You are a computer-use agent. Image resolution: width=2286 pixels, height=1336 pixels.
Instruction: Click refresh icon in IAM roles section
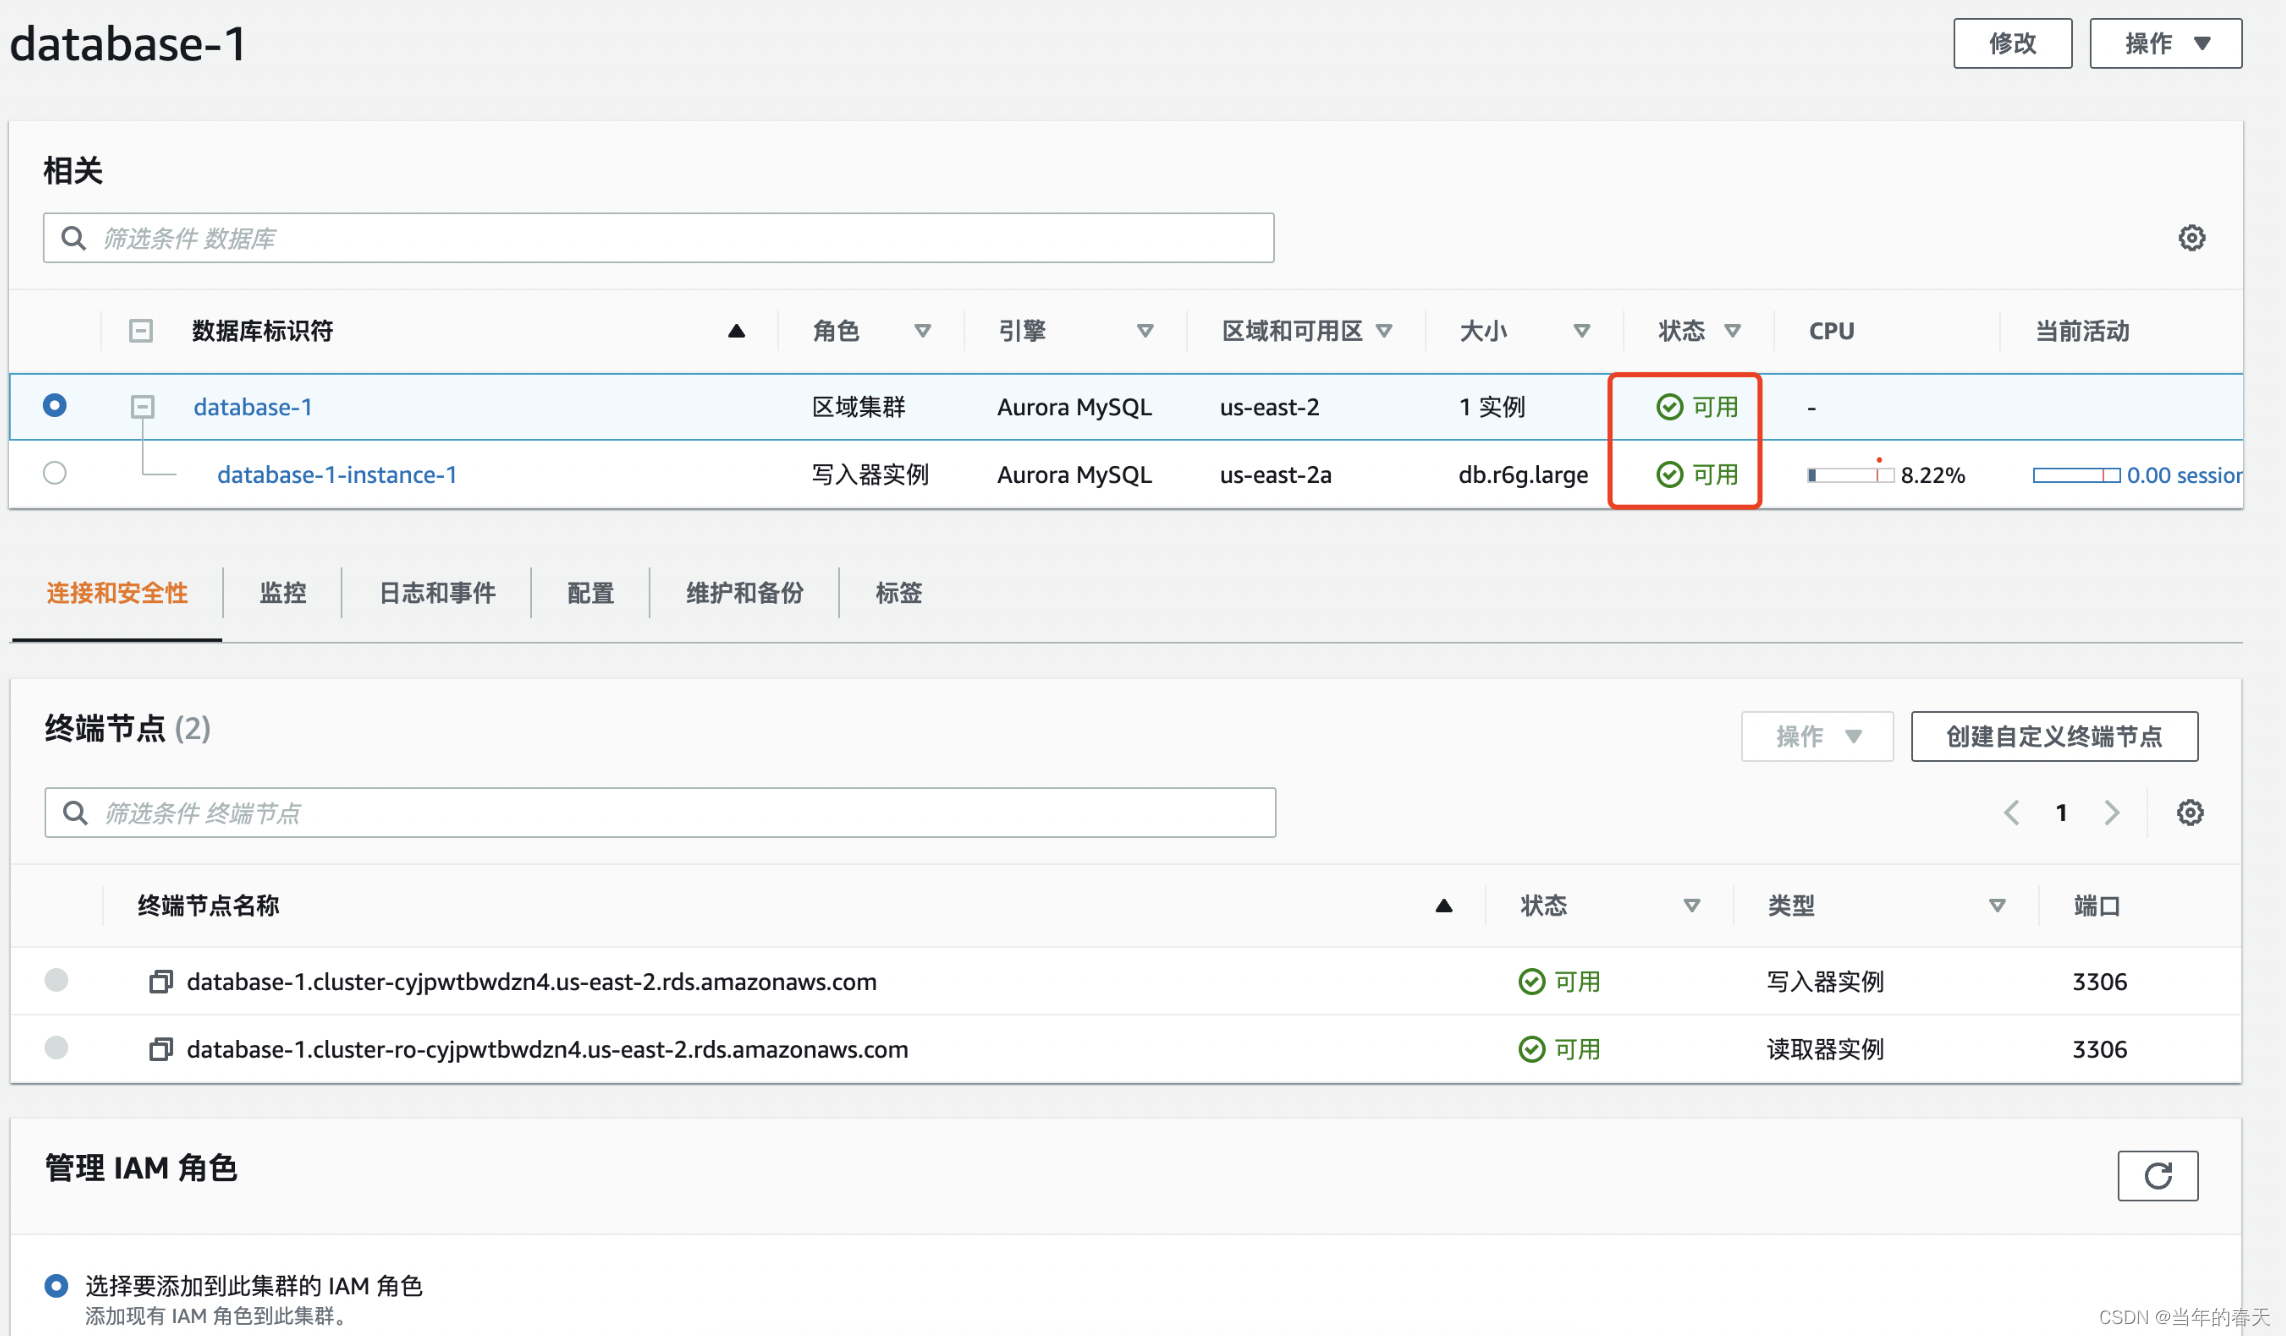(2158, 1175)
